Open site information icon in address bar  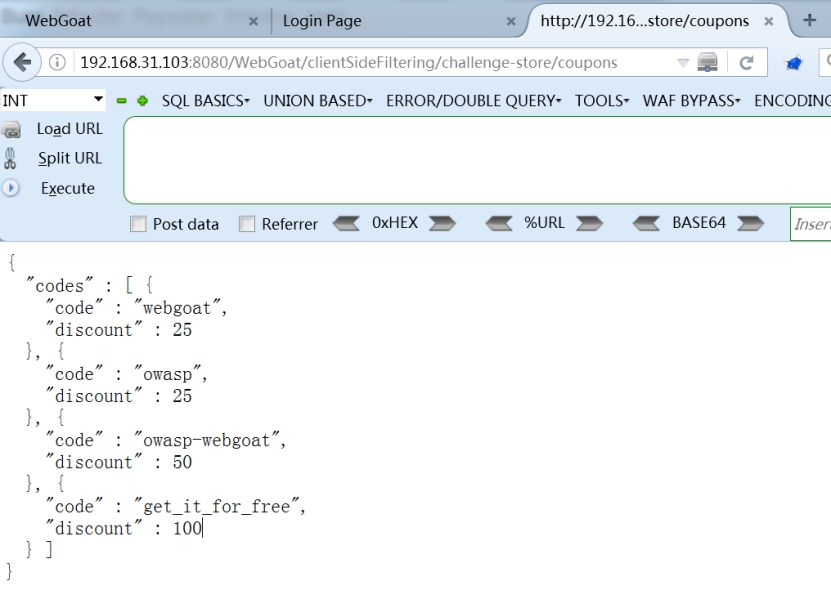(57, 63)
